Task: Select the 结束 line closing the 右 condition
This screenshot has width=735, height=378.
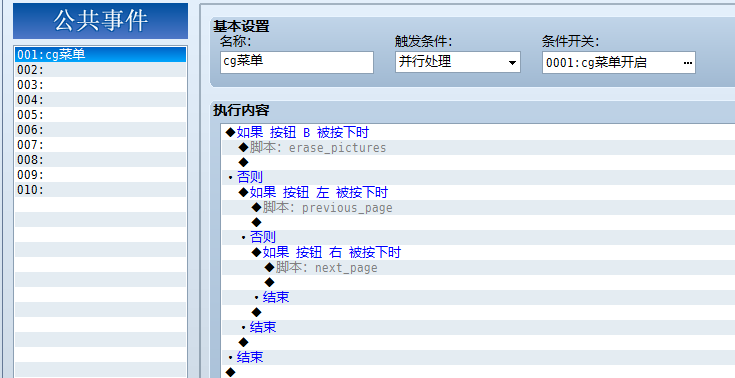Action: [478, 297]
